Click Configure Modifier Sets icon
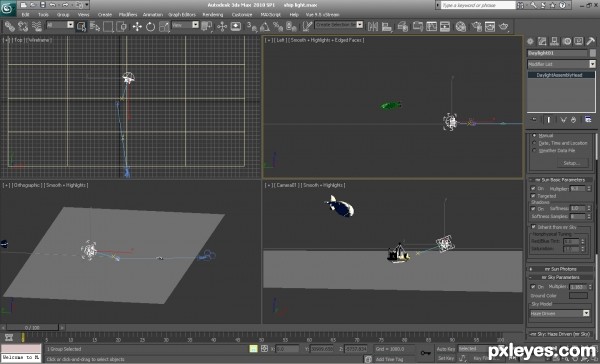 coord(588,119)
